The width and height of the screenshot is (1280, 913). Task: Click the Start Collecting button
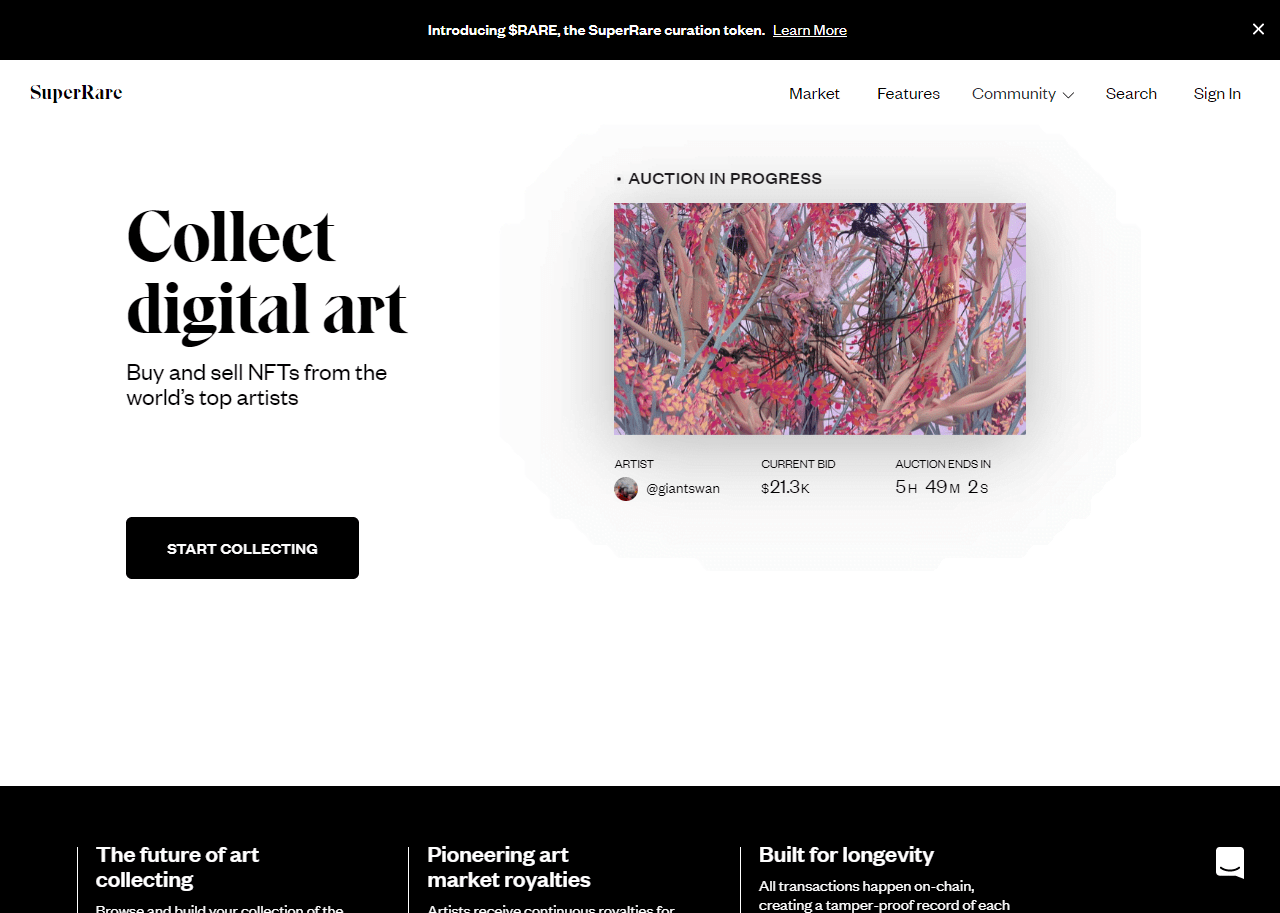coord(242,548)
